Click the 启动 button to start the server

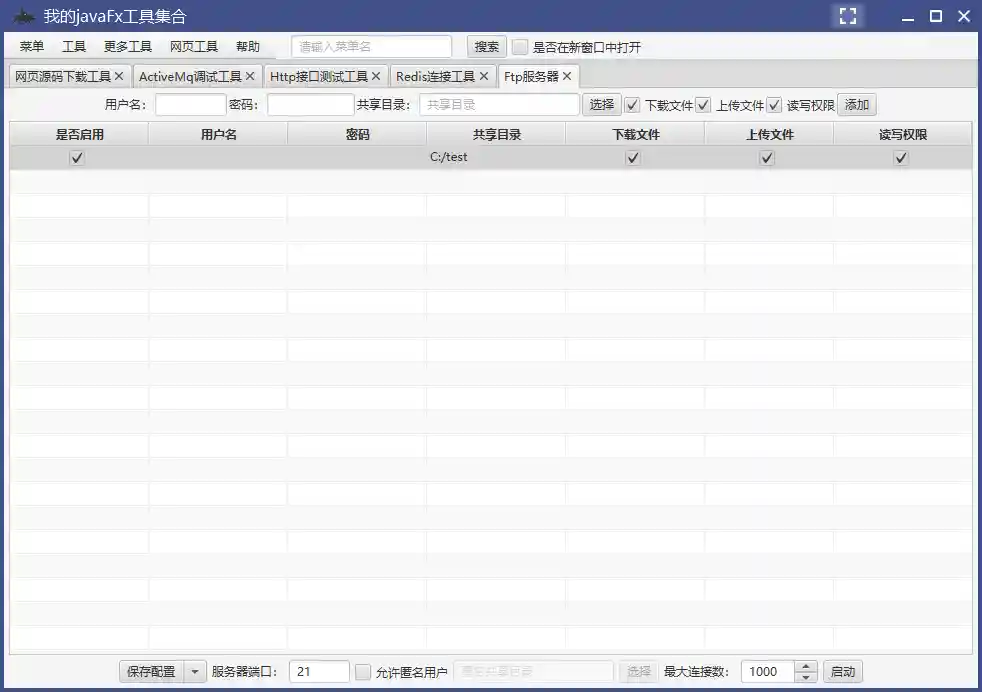(842, 671)
